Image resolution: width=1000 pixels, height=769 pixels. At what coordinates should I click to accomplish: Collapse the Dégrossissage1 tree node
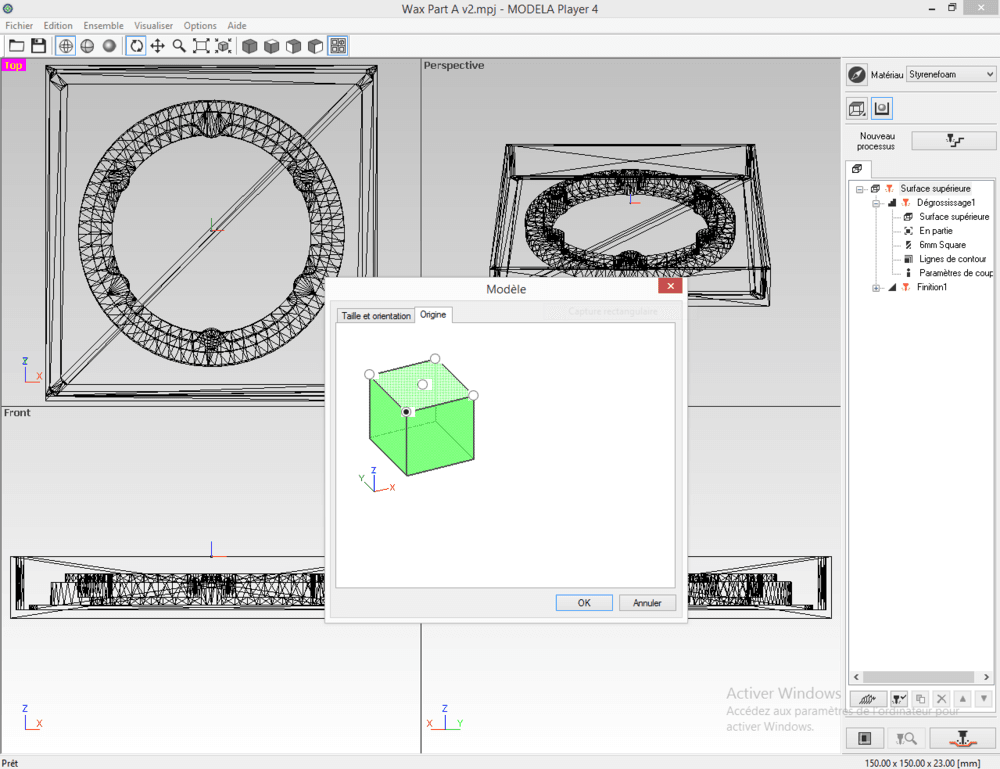pos(876,203)
